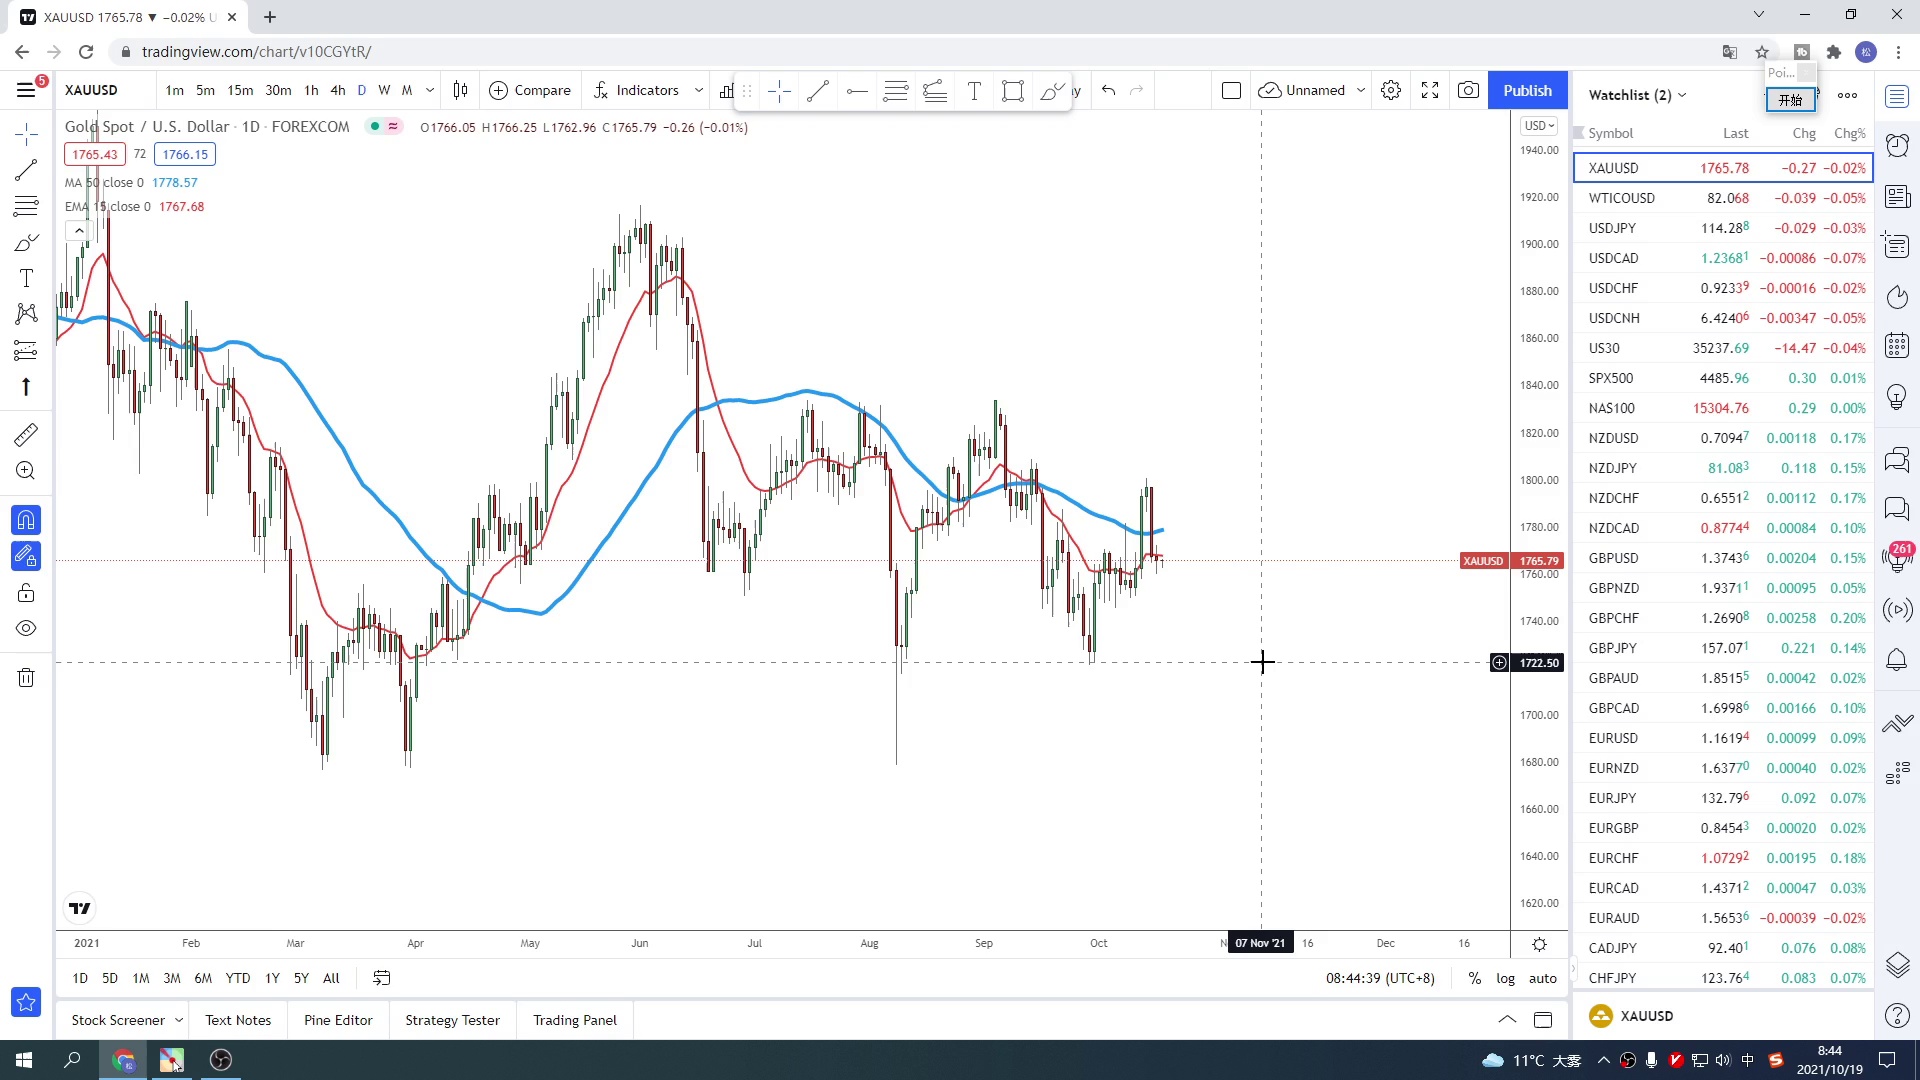Toggle lock all drawing tools
This screenshot has height=1080, width=1920.
point(26,593)
